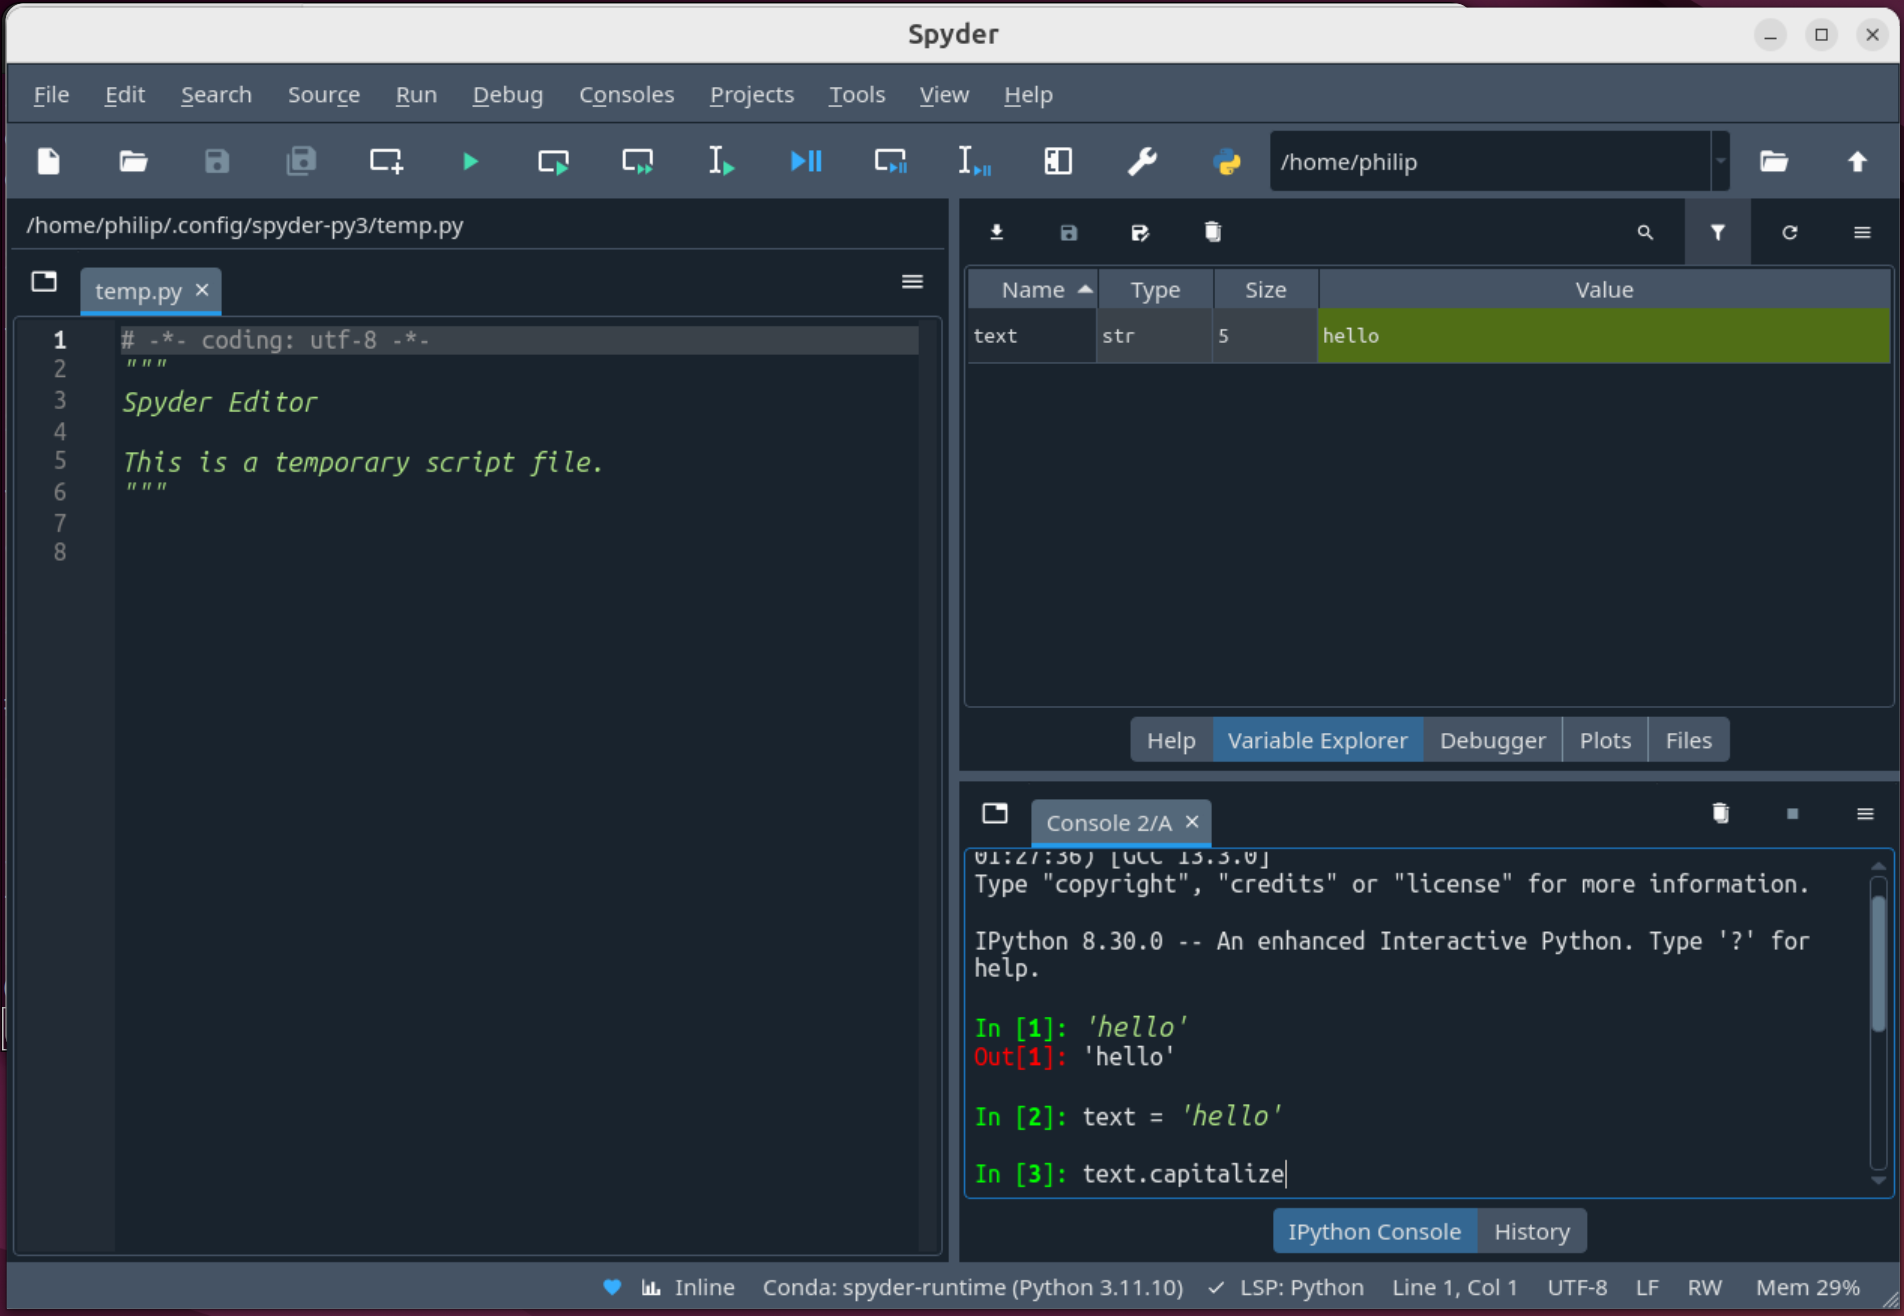Create a new file from the toolbar
The width and height of the screenshot is (1904, 1316).
click(49, 161)
